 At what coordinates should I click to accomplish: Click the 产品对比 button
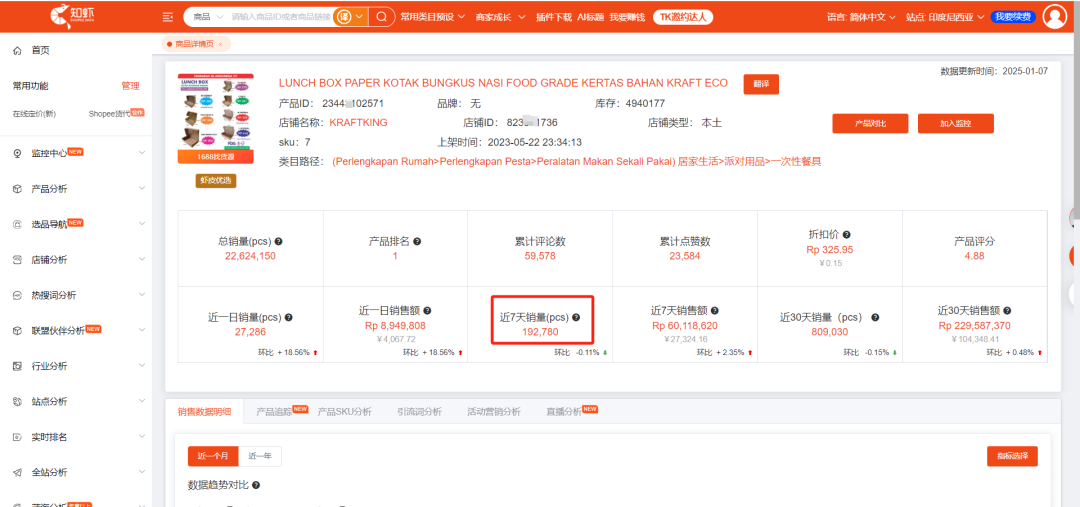pos(870,123)
